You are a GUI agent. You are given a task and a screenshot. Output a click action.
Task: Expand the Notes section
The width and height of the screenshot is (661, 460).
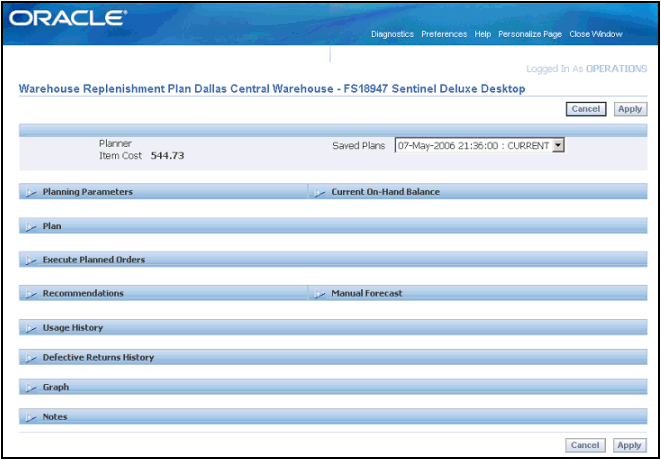[x=32, y=417]
